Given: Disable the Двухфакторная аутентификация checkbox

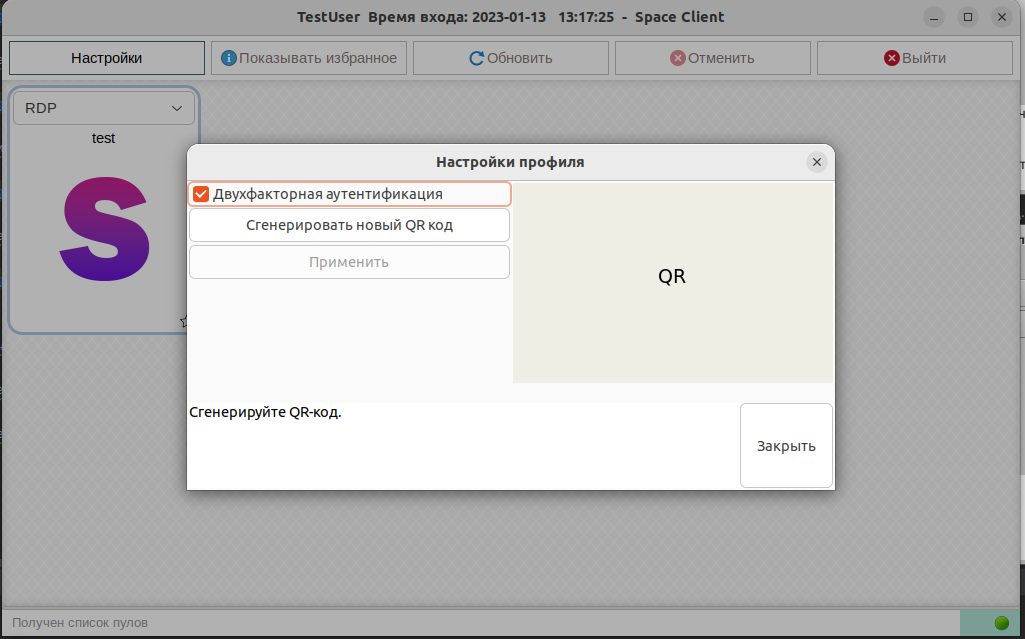Looking at the screenshot, I should coord(201,194).
